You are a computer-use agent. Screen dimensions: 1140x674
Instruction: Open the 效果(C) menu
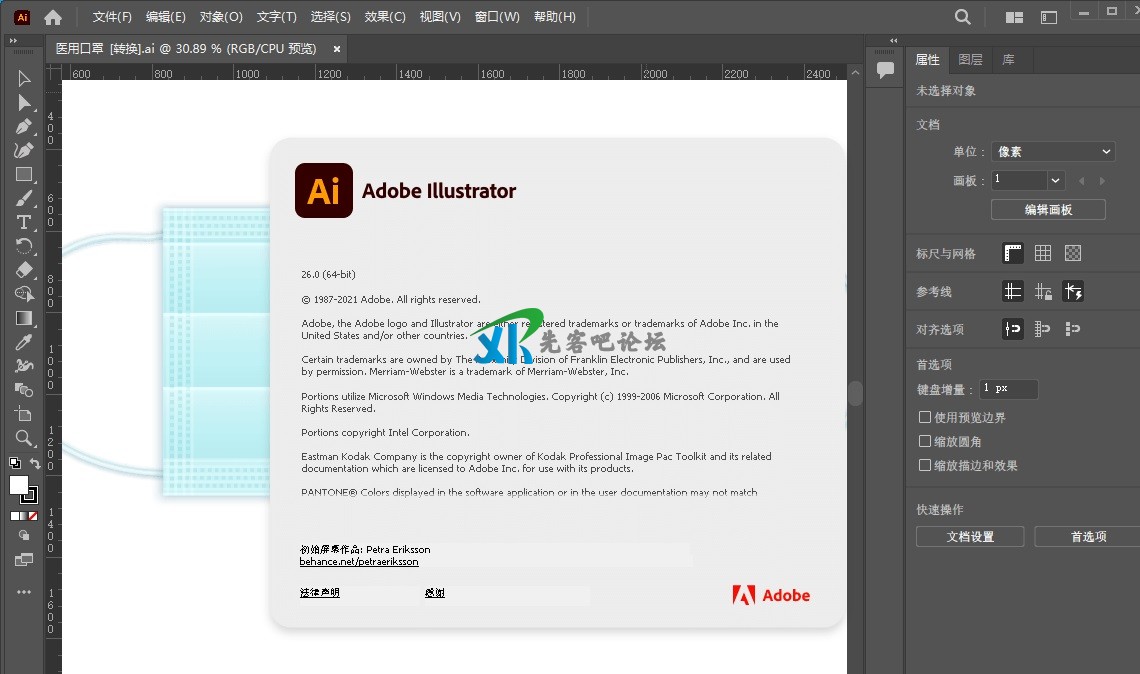385,17
